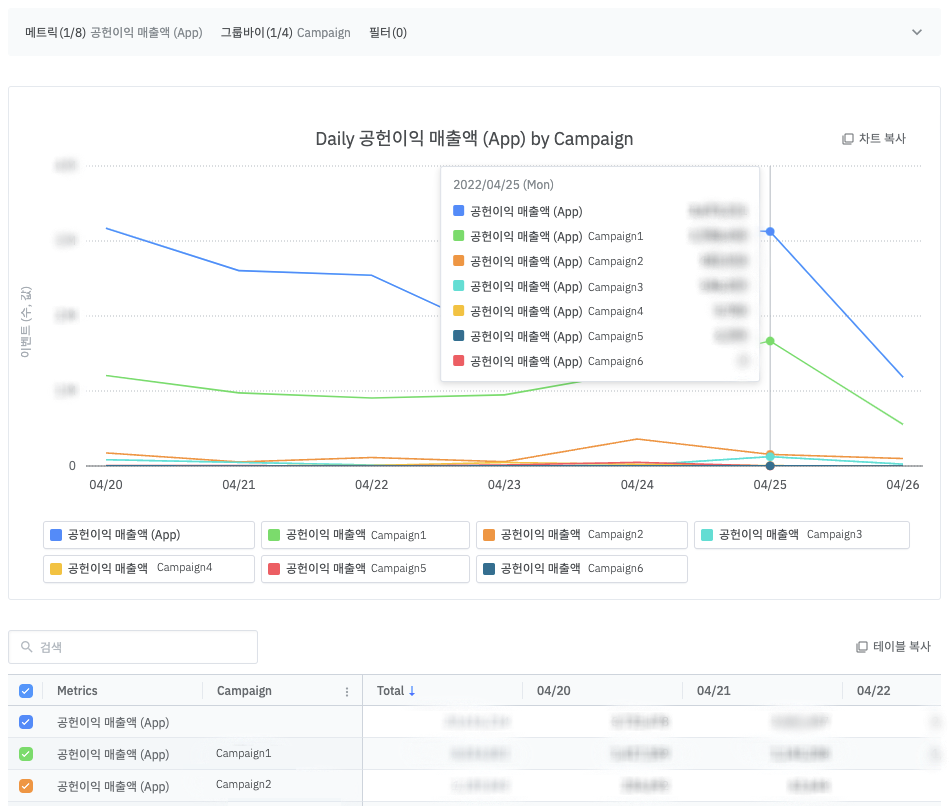Click the chart copy icon
949x806 pixels.
pyautogui.click(x=848, y=139)
